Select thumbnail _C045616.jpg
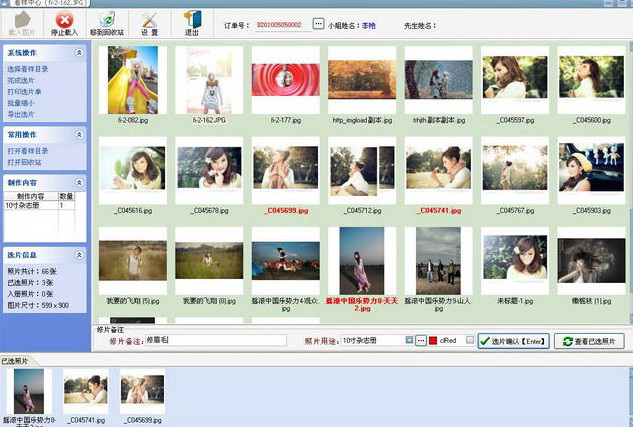 (x=133, y=170)
